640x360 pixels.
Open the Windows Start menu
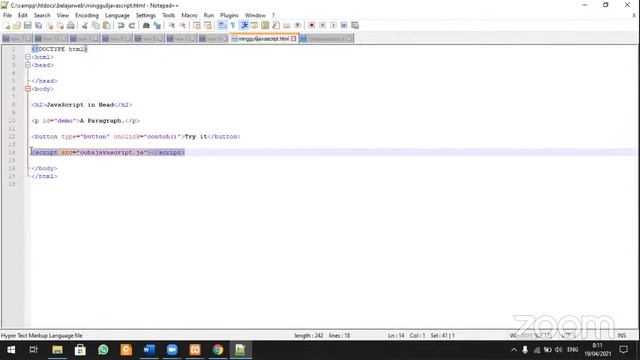(11, 350)
